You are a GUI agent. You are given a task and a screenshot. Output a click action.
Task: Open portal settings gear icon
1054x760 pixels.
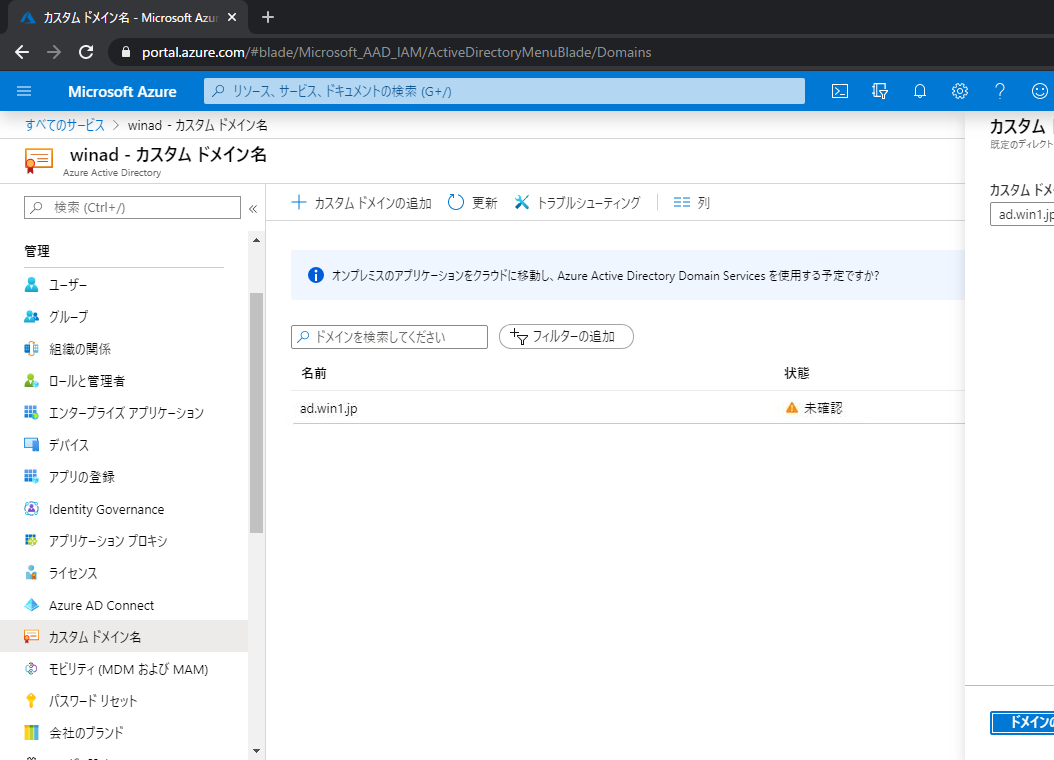tap(960, 91)
